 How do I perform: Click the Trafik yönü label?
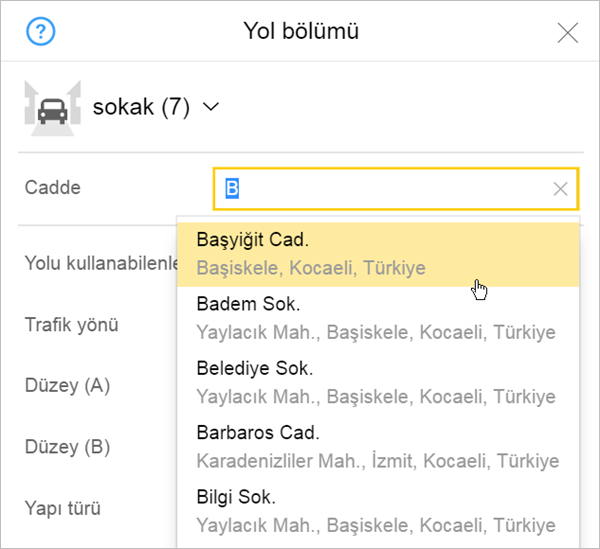[72, 325]
